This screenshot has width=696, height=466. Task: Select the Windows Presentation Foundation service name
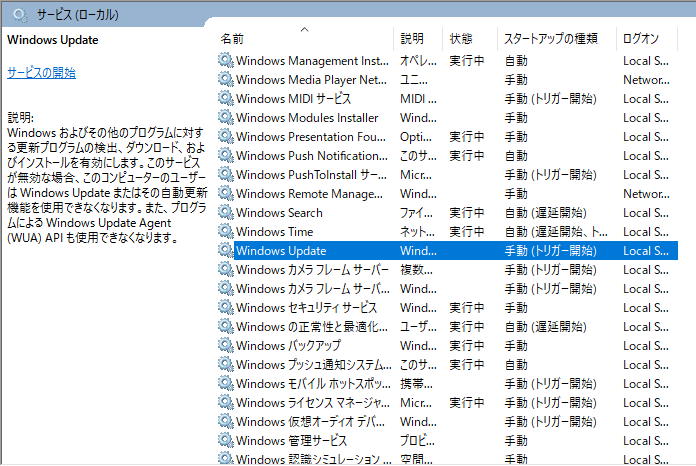[x=311, y=137]
